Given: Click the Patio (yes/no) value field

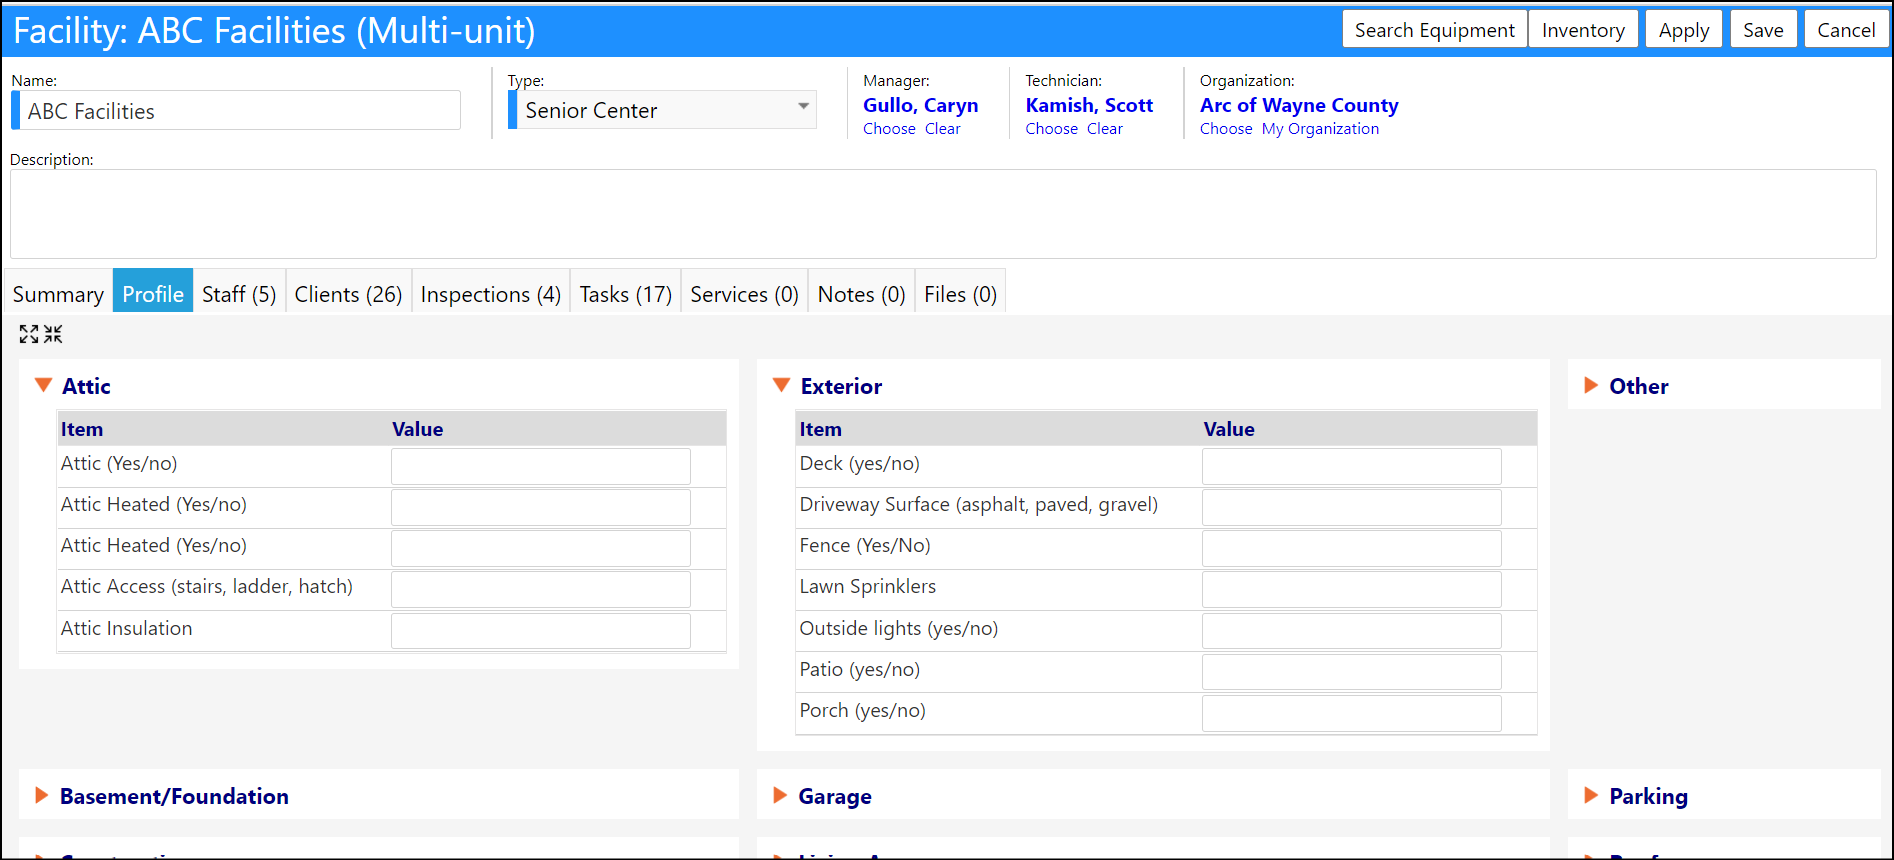Looking at the screenshot, I should [1352, 672].
